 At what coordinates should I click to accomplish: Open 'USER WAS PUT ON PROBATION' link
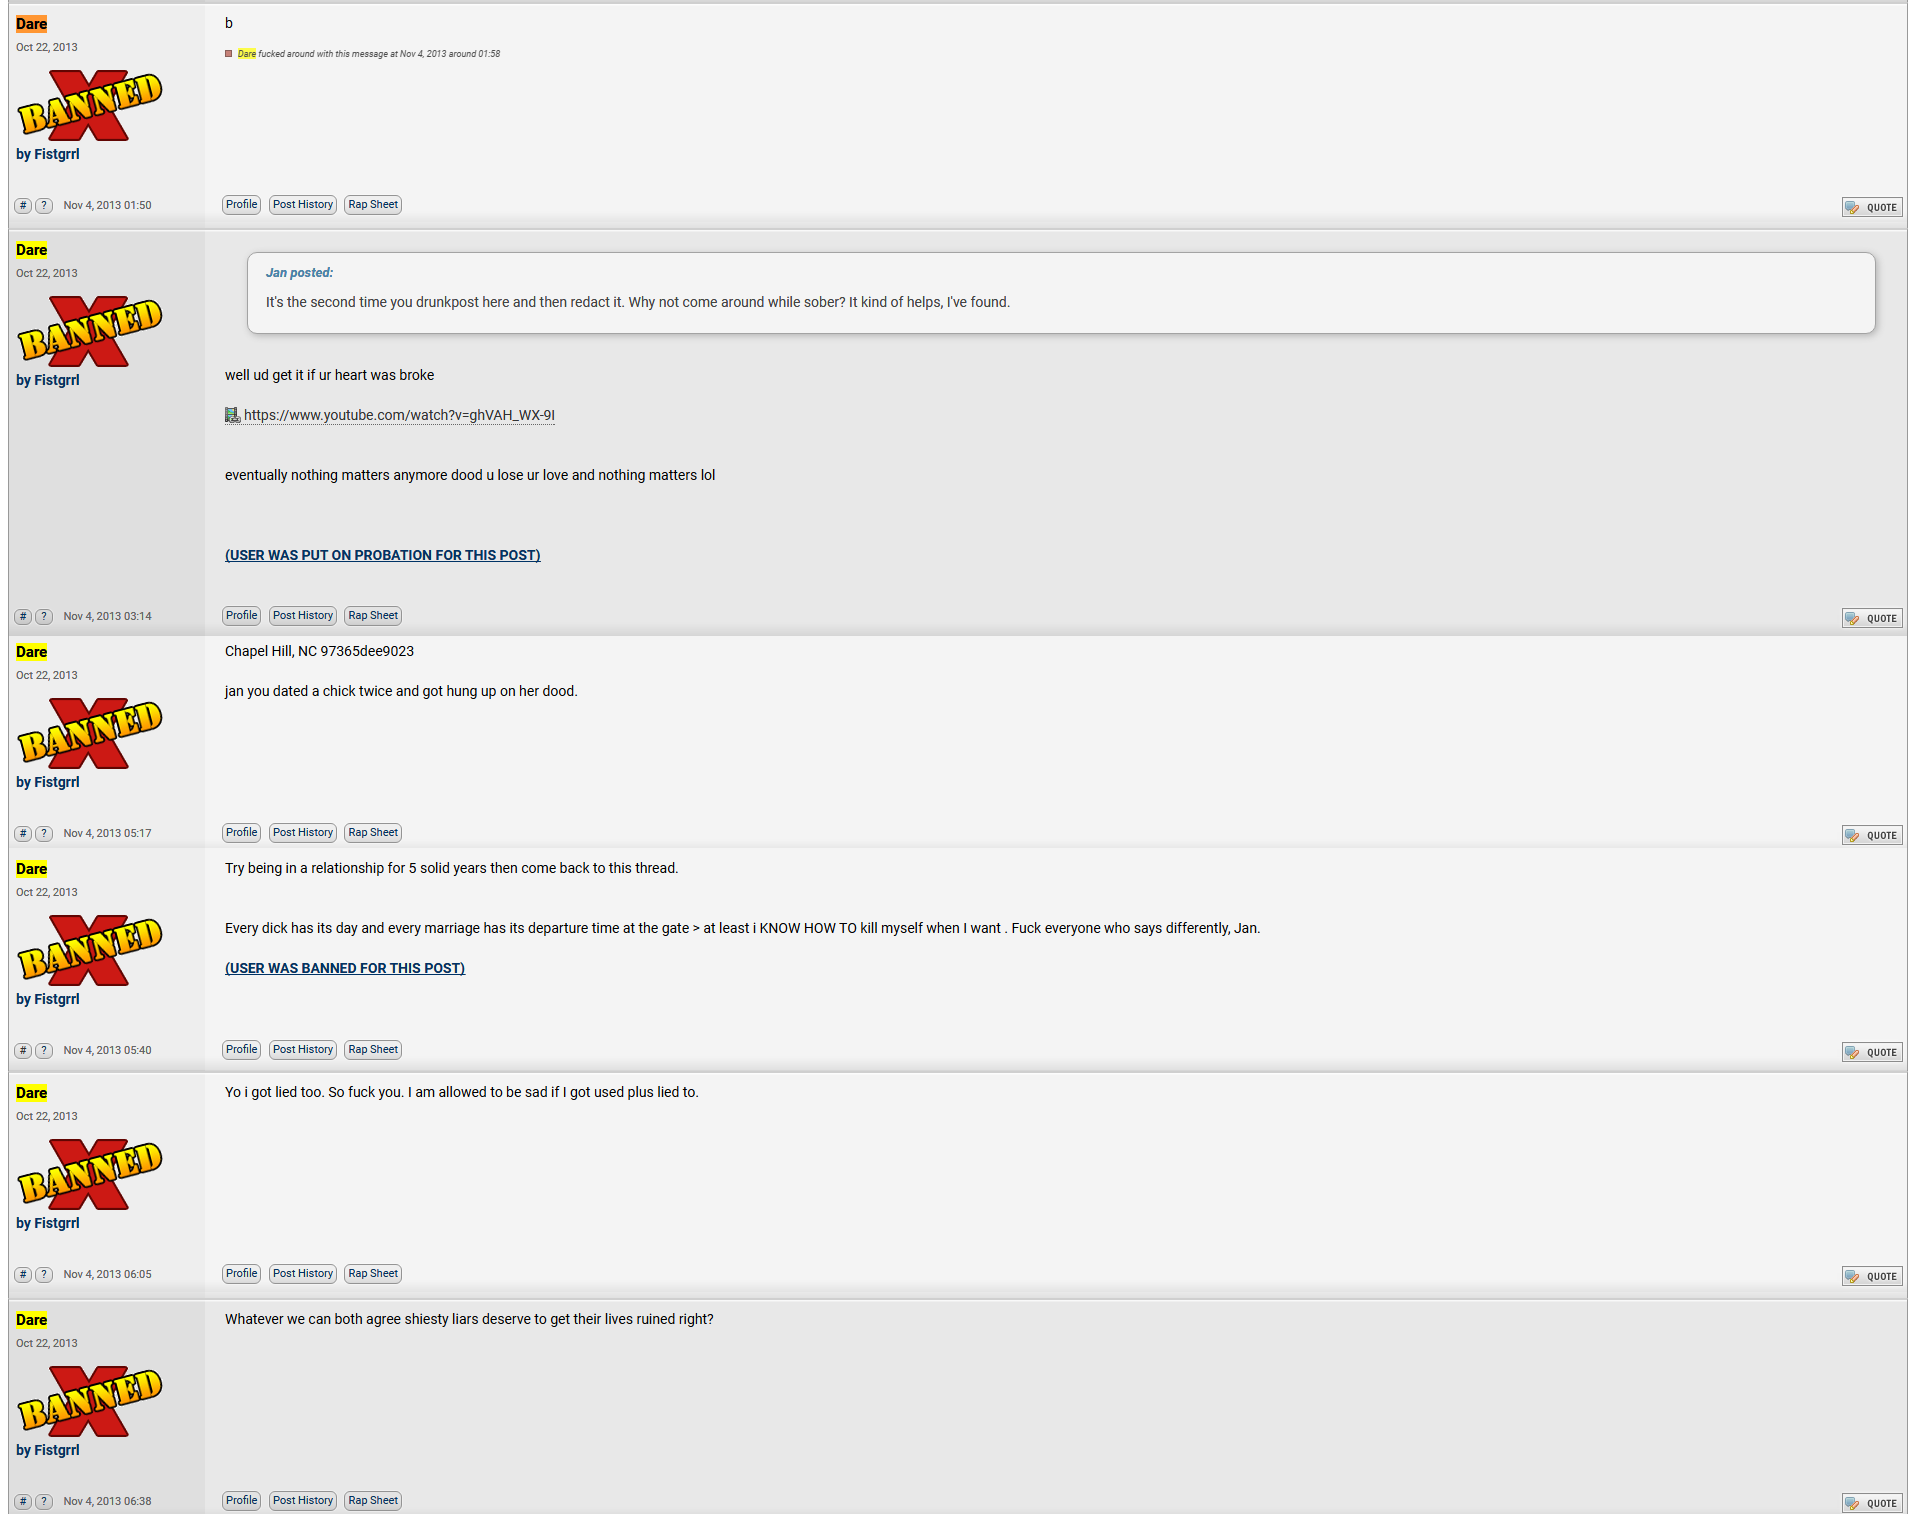[382, 555]
